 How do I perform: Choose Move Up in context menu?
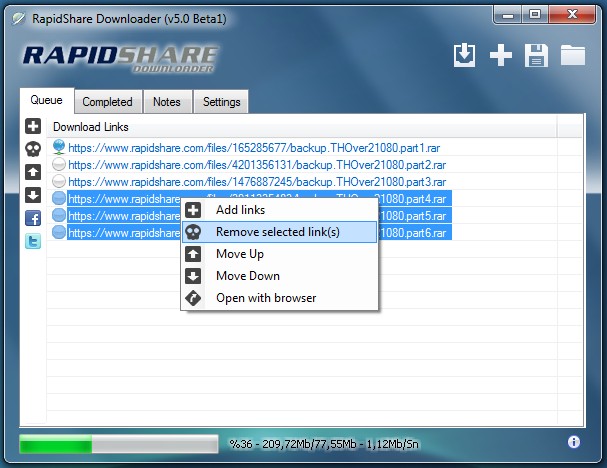tap(279, 254)
